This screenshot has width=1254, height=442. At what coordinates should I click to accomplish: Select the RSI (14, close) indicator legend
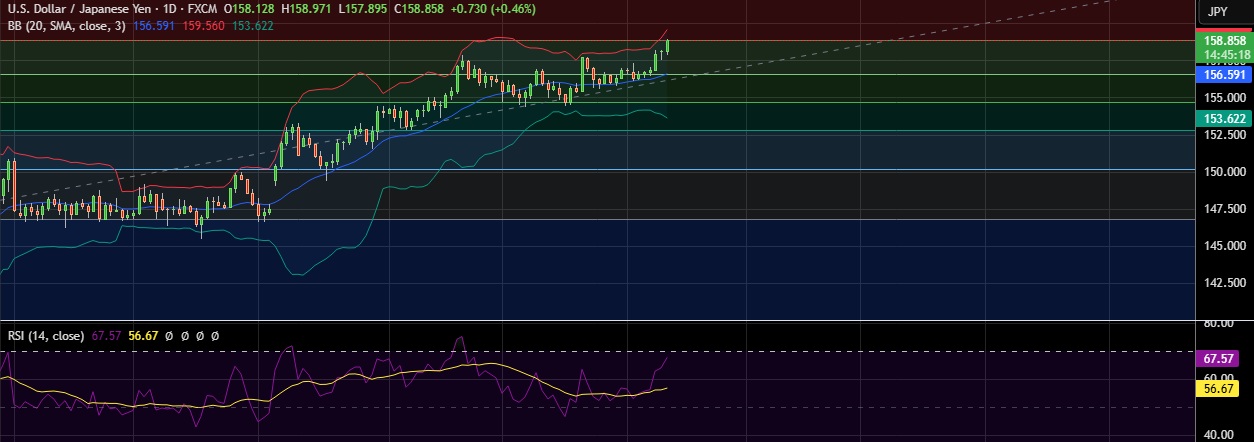(43, 336)
